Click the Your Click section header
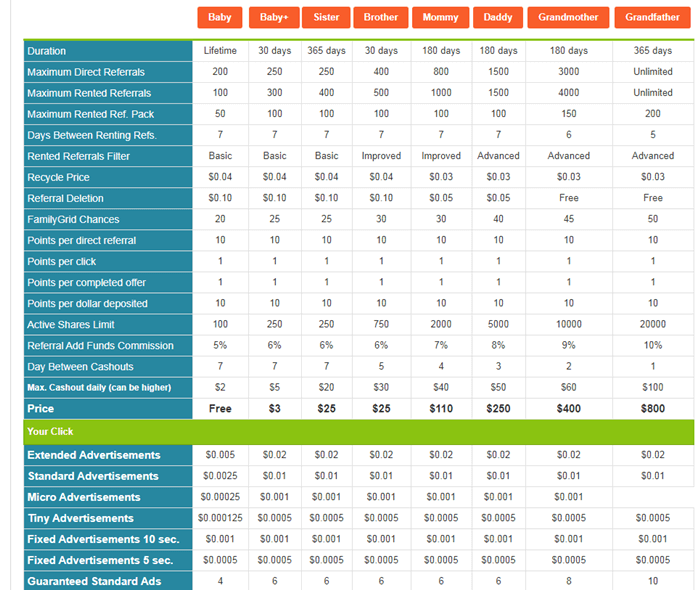The image size is (700, 590). click(x=50, y=432)
